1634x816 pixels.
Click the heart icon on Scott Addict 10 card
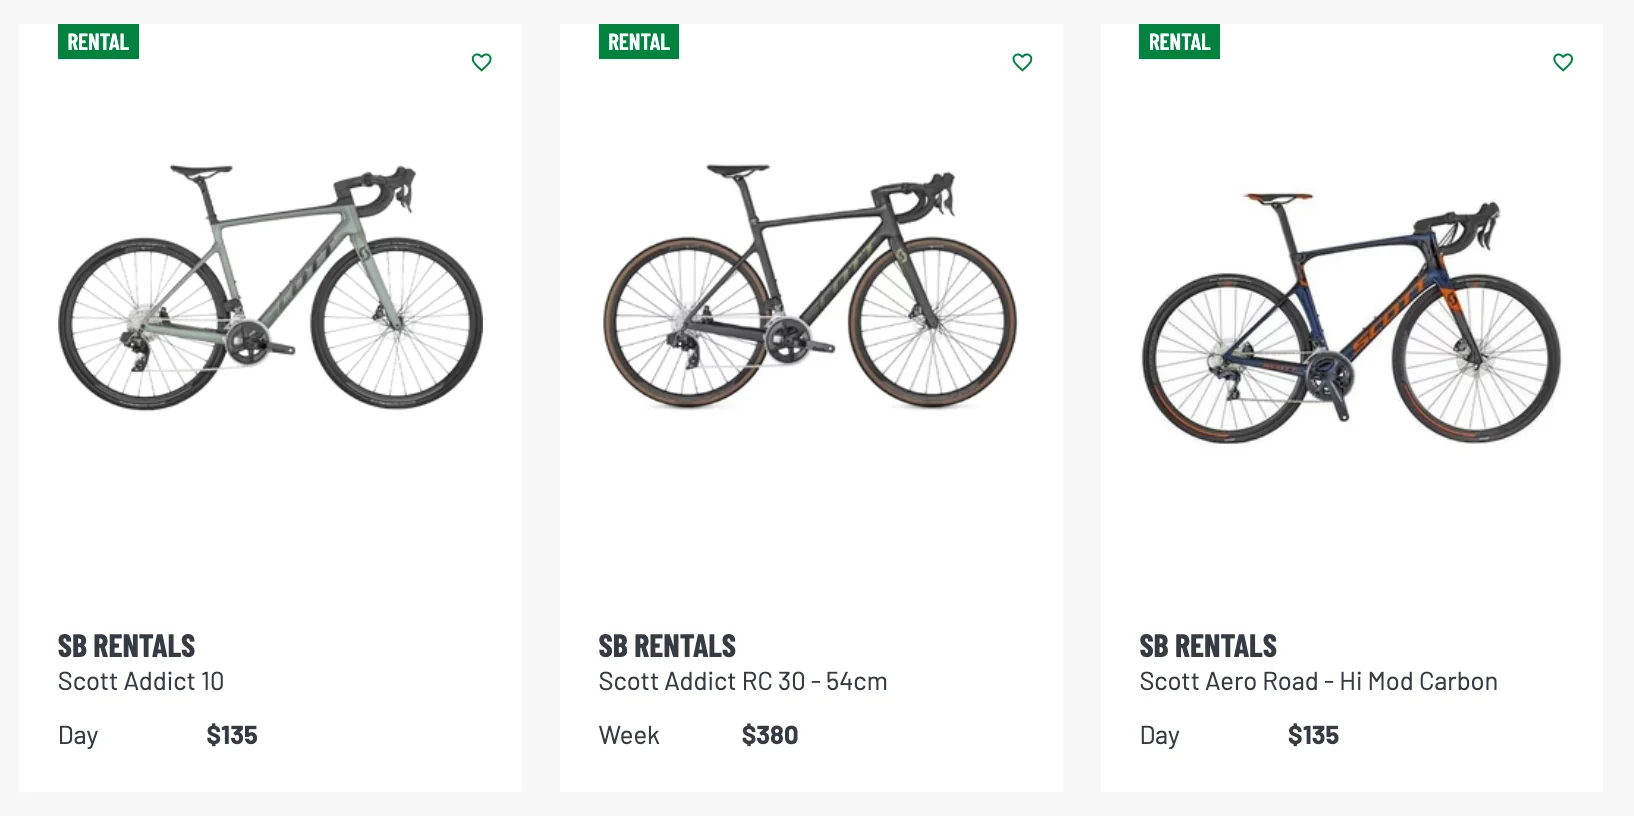[481, 62]
